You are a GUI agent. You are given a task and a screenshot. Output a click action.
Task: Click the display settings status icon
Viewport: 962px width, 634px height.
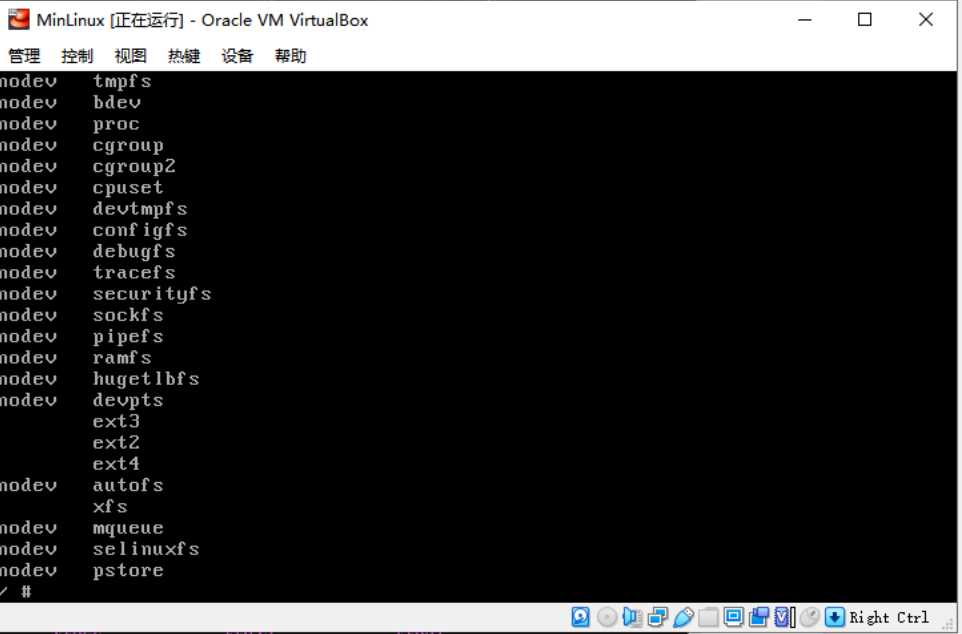(x=734, y=617)
